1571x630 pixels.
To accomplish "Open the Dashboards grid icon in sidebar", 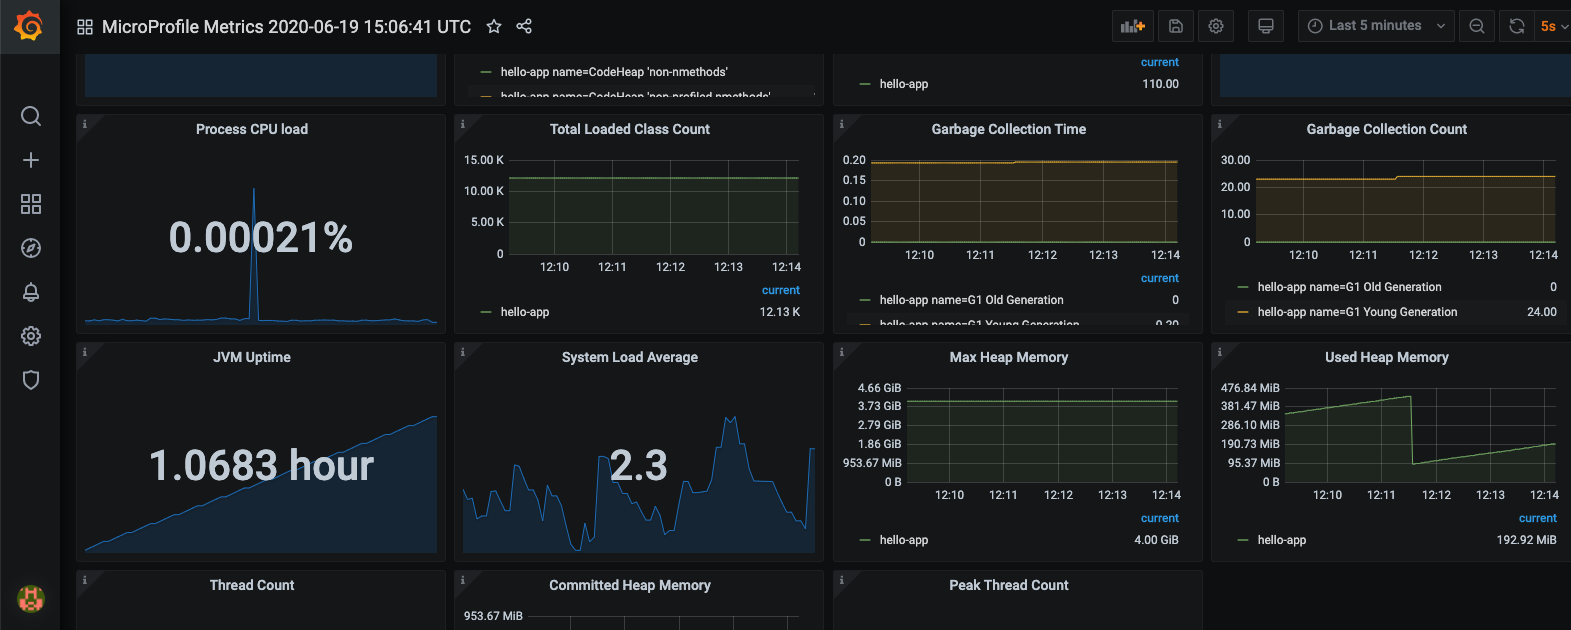I will point(31,204).
